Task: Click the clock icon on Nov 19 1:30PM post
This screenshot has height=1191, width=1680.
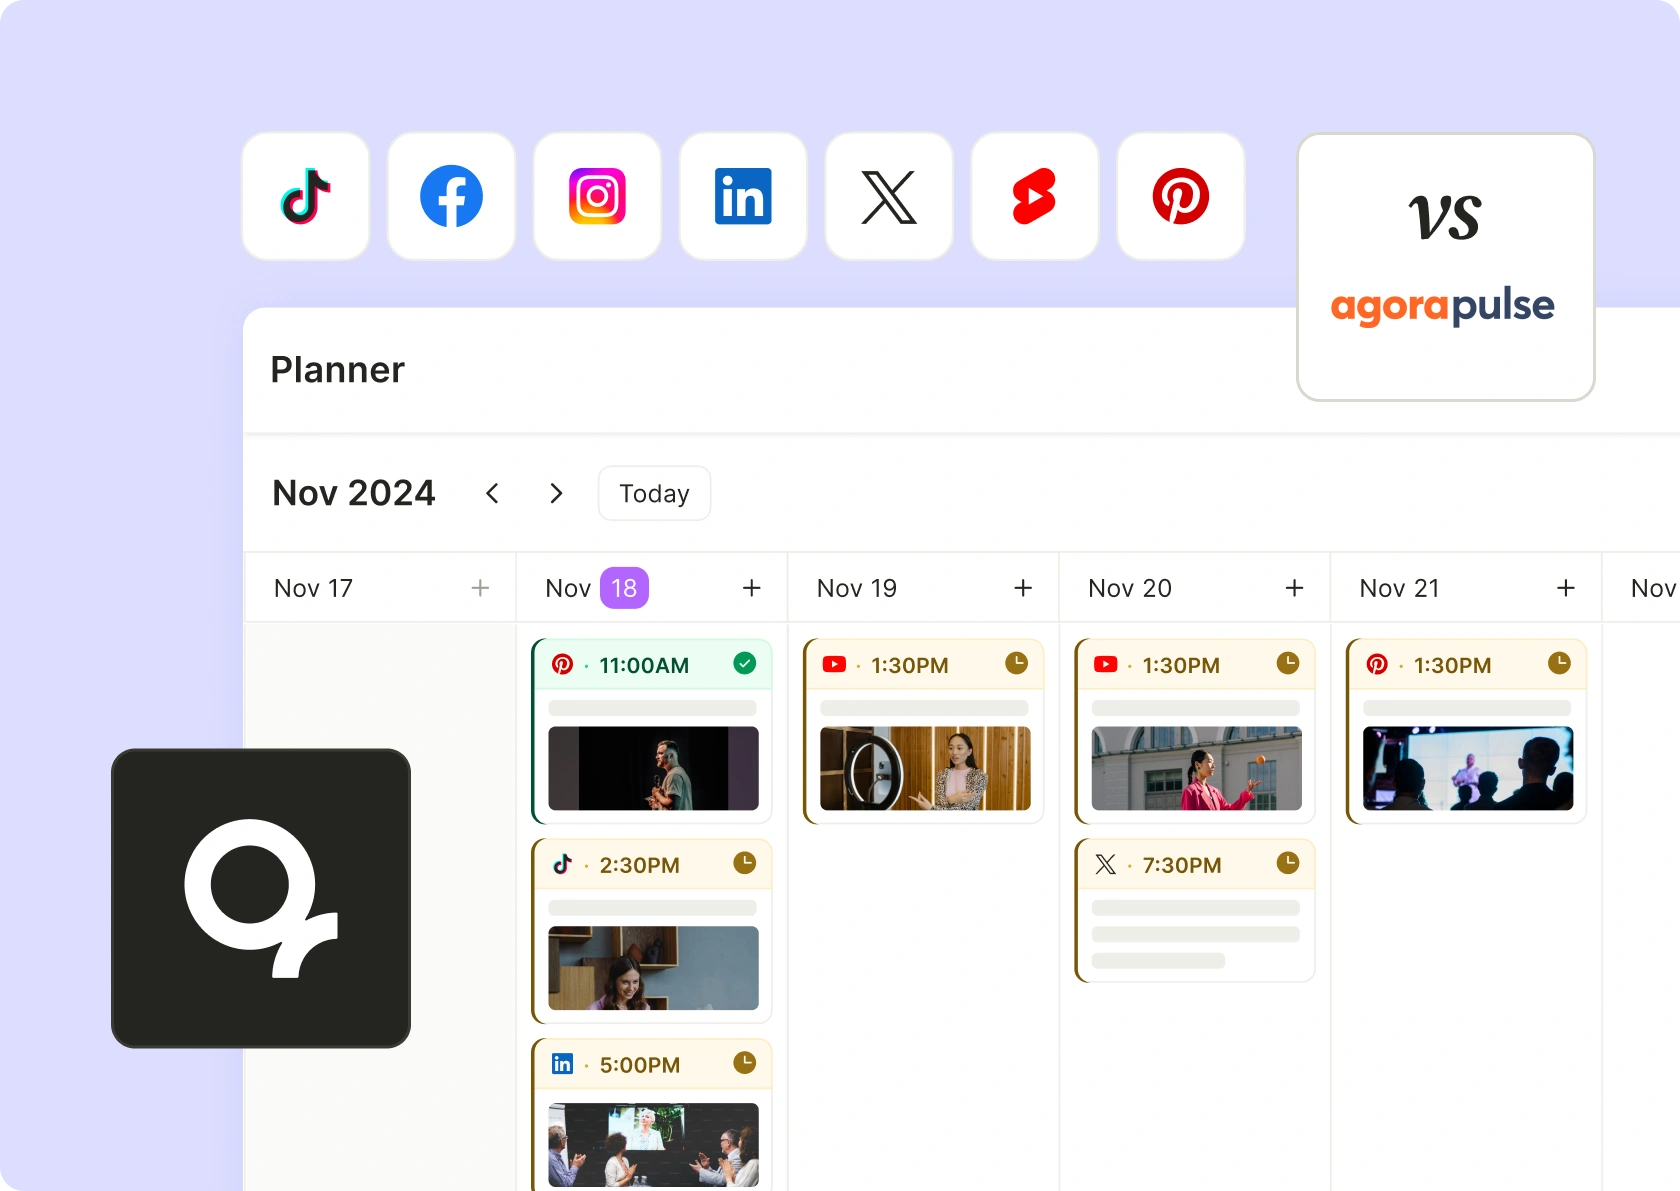Action: [x=1016, y=663]
